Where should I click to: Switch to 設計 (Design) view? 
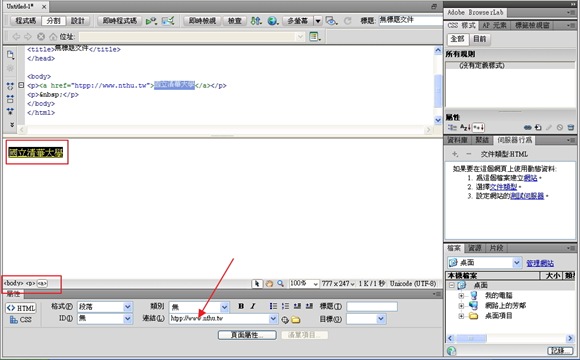point(77,21)
